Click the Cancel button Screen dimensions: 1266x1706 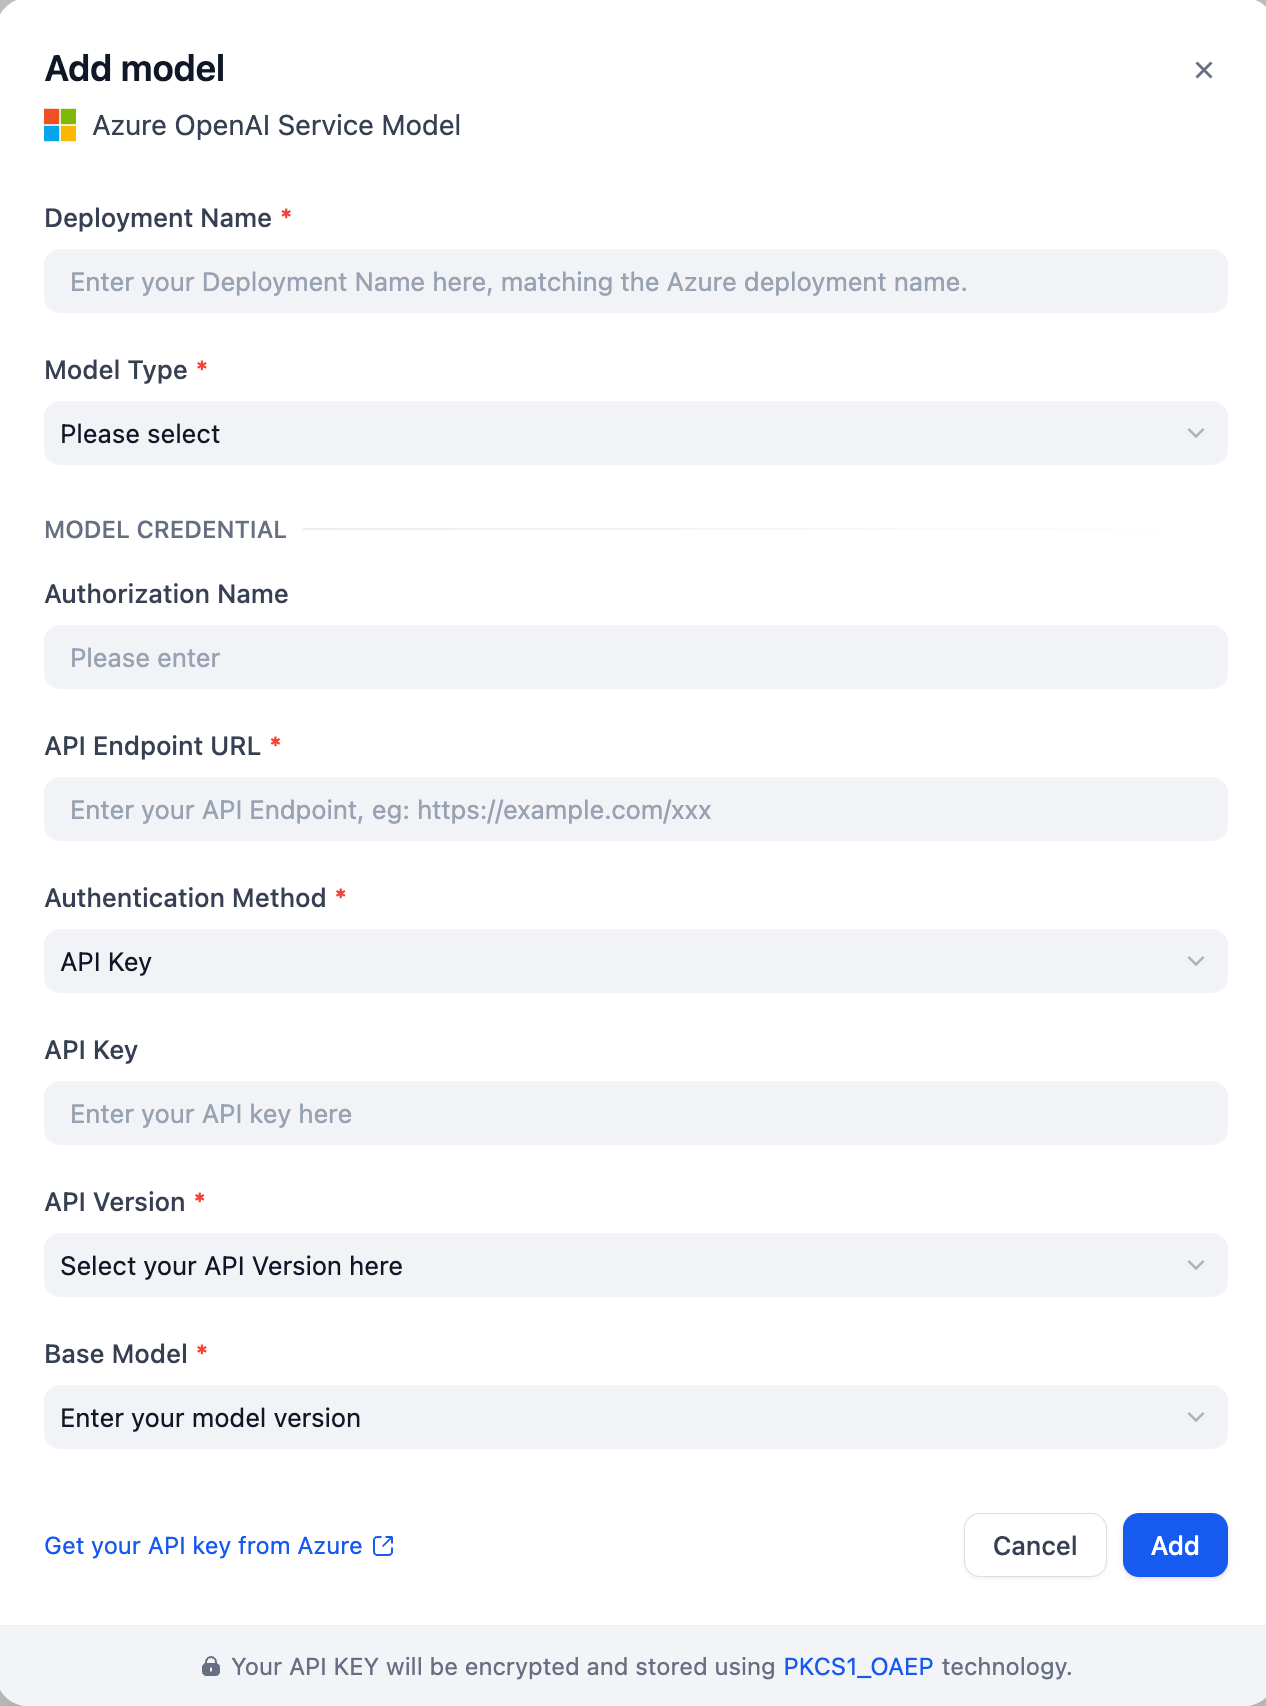pyautogui.click(x=1035, y=1545)
